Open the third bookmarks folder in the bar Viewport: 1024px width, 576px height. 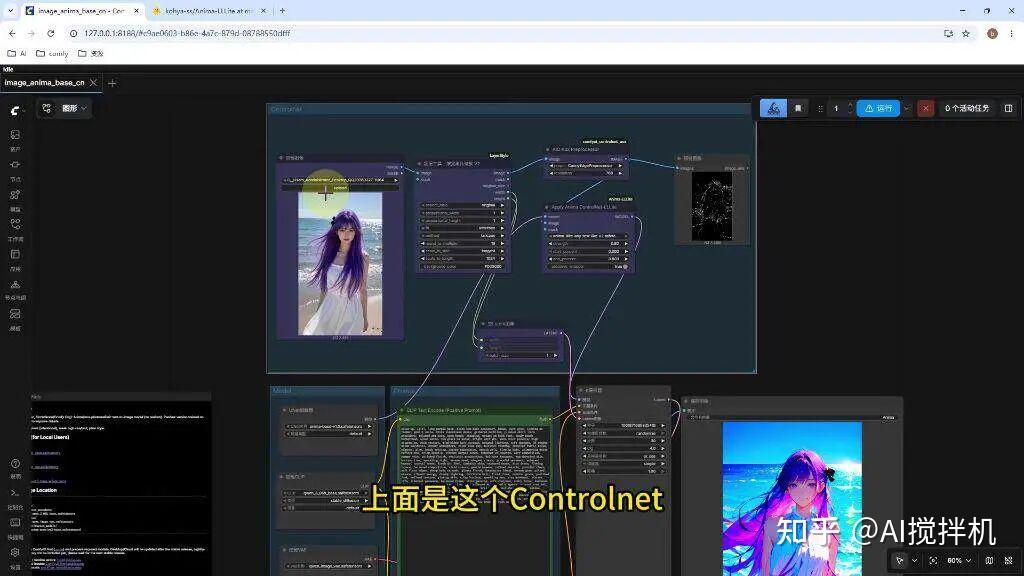tap(91, 54)
